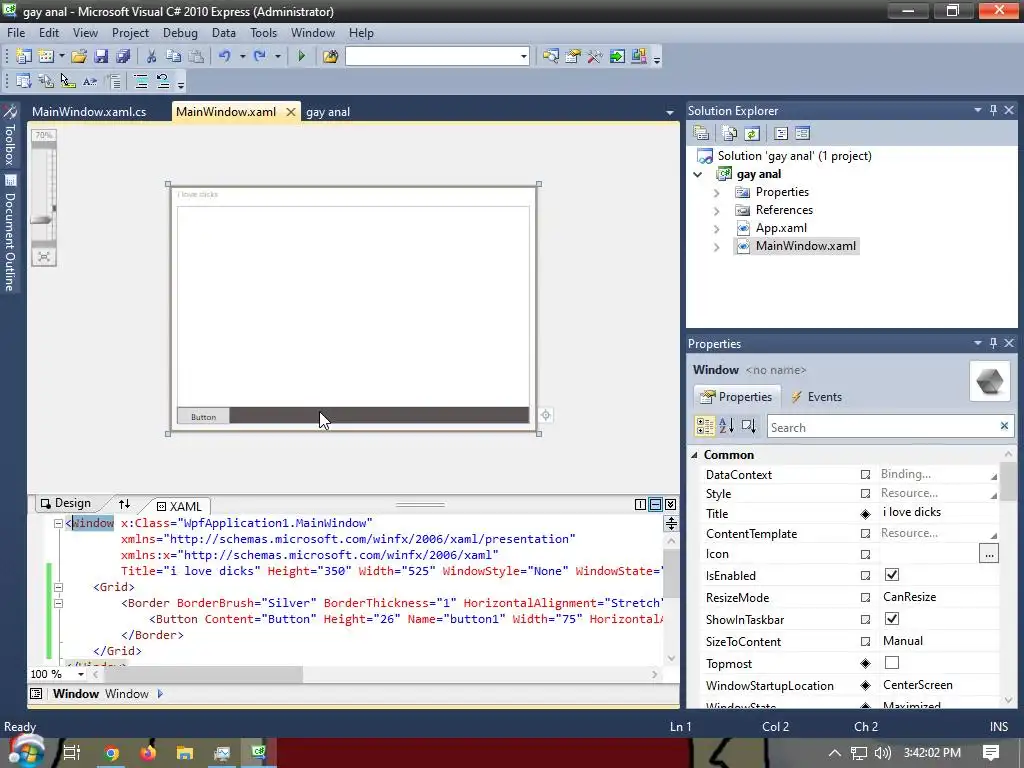Switch to the Events tab in Properties
The width and height of the screenshot is (1024, 768).
tap(817, 396)
